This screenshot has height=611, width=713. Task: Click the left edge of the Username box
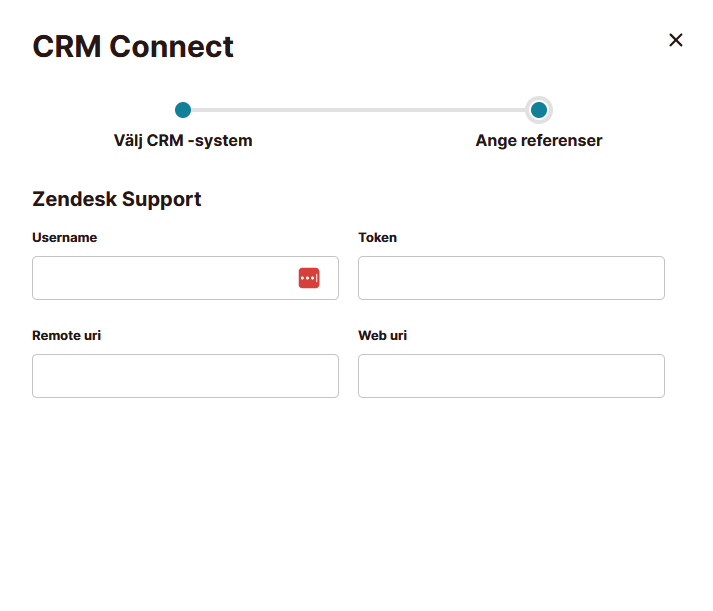coord(37,278)
